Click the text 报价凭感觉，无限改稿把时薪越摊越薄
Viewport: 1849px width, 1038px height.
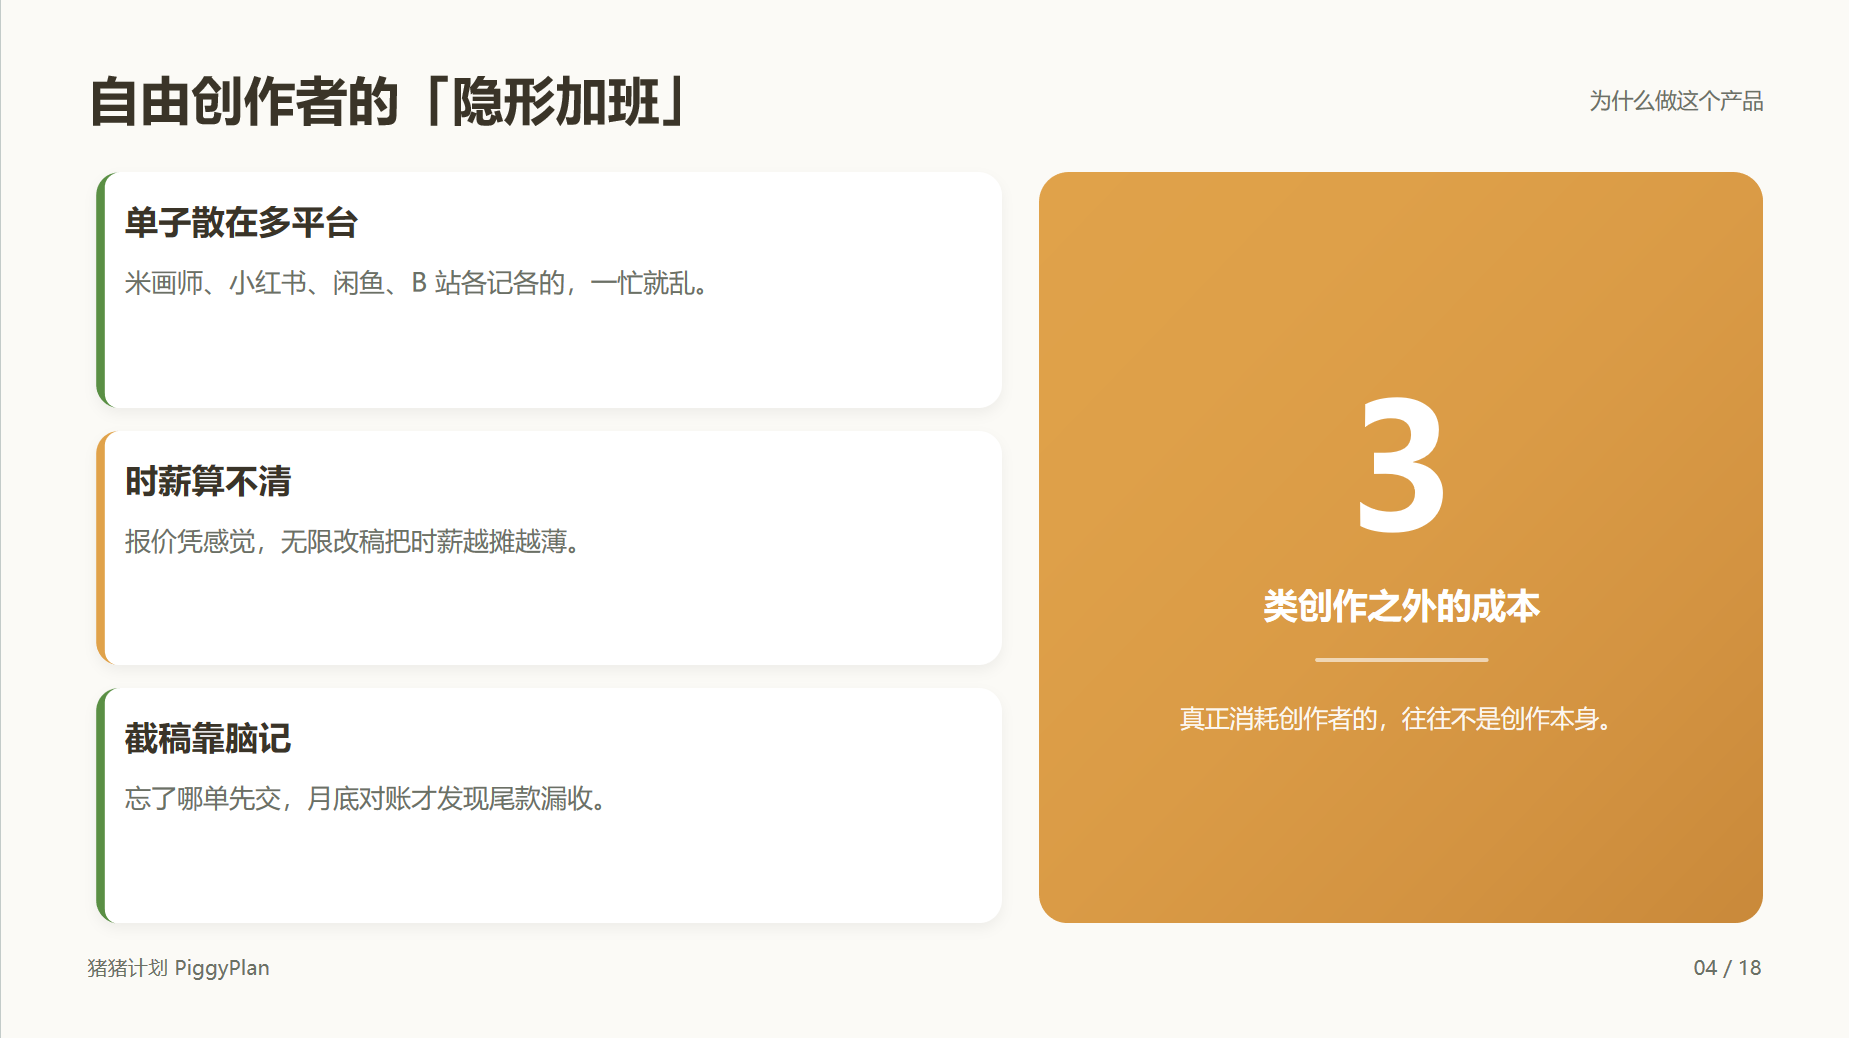point(346,542)
